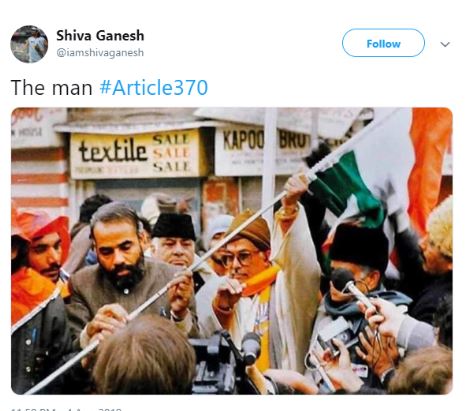Click the man in black fur cap behind microphone
This screenshot has height=411, width=475.
click(358, 267)
